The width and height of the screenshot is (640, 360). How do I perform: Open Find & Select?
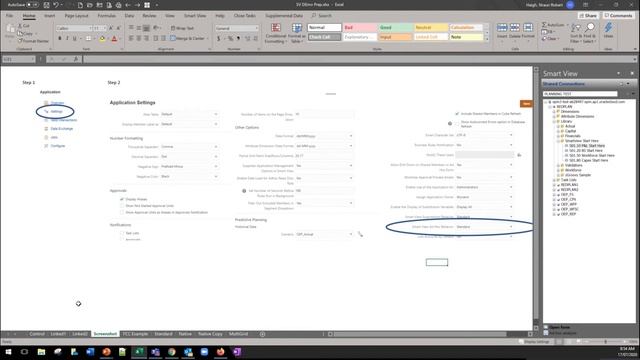590,33
